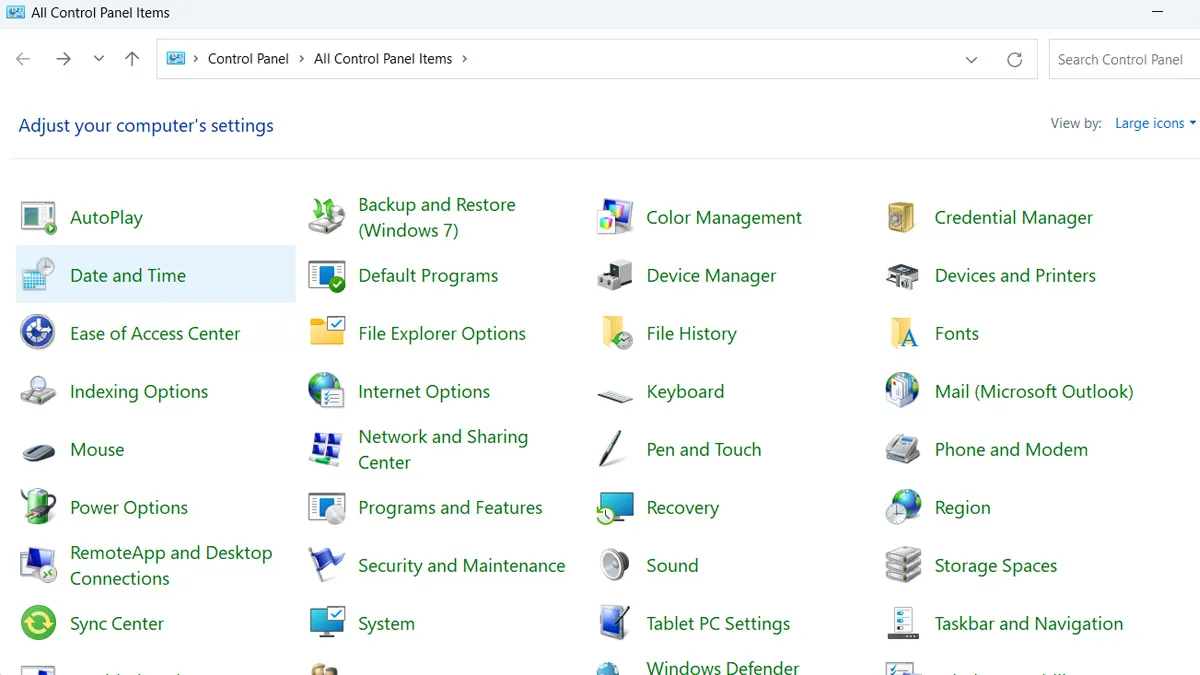Screen dimensions: 1200x675
Task: Click the refresh button in address bar
Action: click(x=1014, y=59)
